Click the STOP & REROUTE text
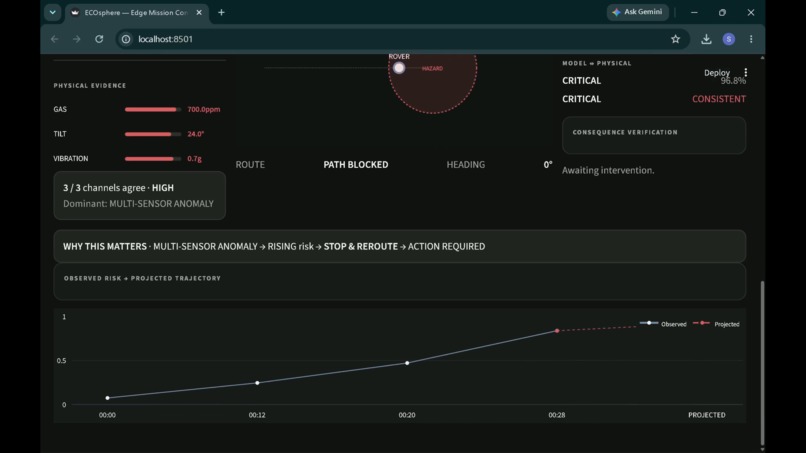The height and width of the screenshot is (453, 806). pos(360,246)
